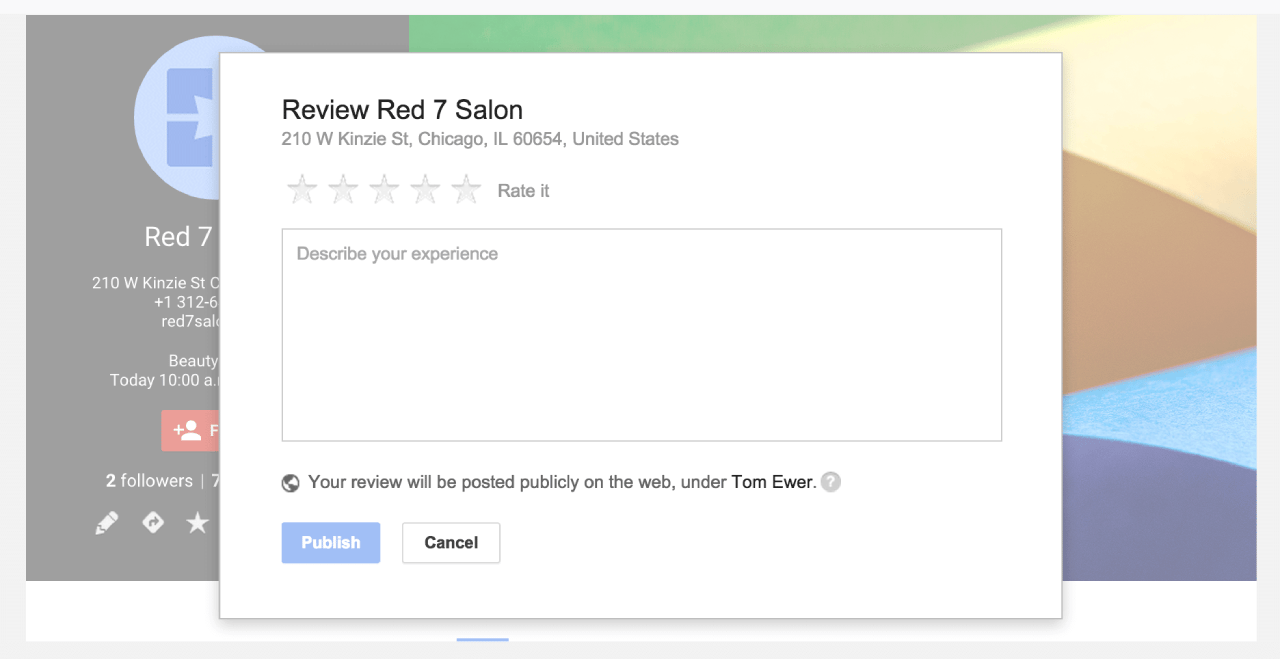Rate two stars in review dialog
Image resolution: width=1280 pixels, height=659 pixels.
[343, 190]
